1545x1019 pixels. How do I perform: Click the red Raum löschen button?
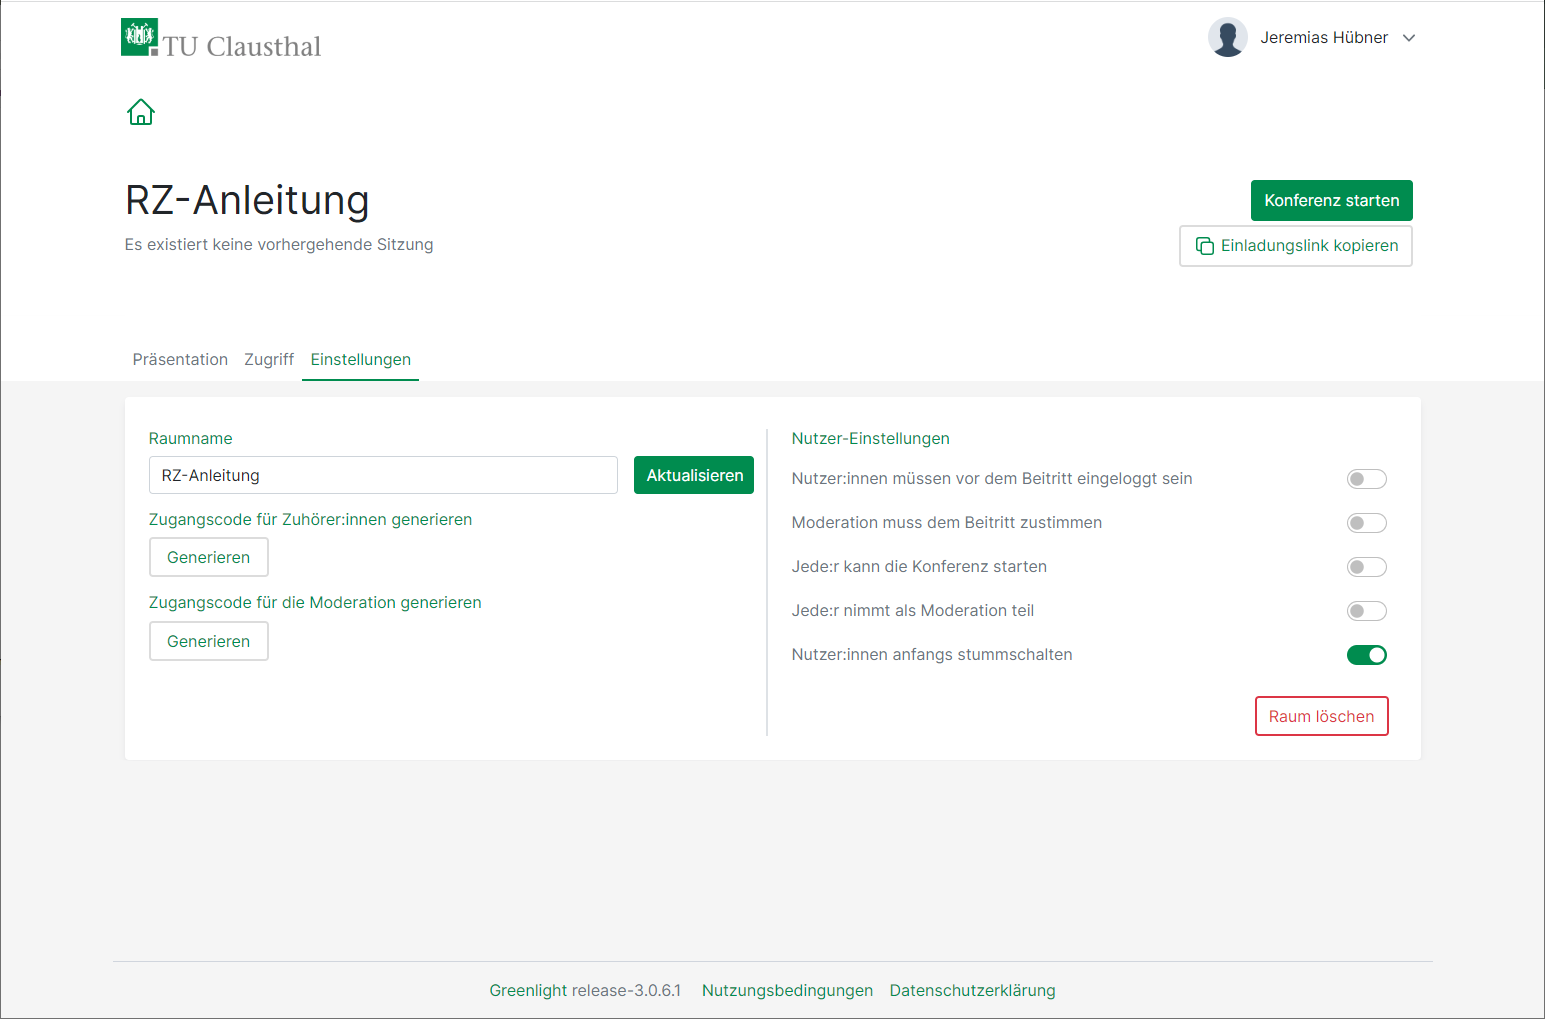pos(1321,716)
